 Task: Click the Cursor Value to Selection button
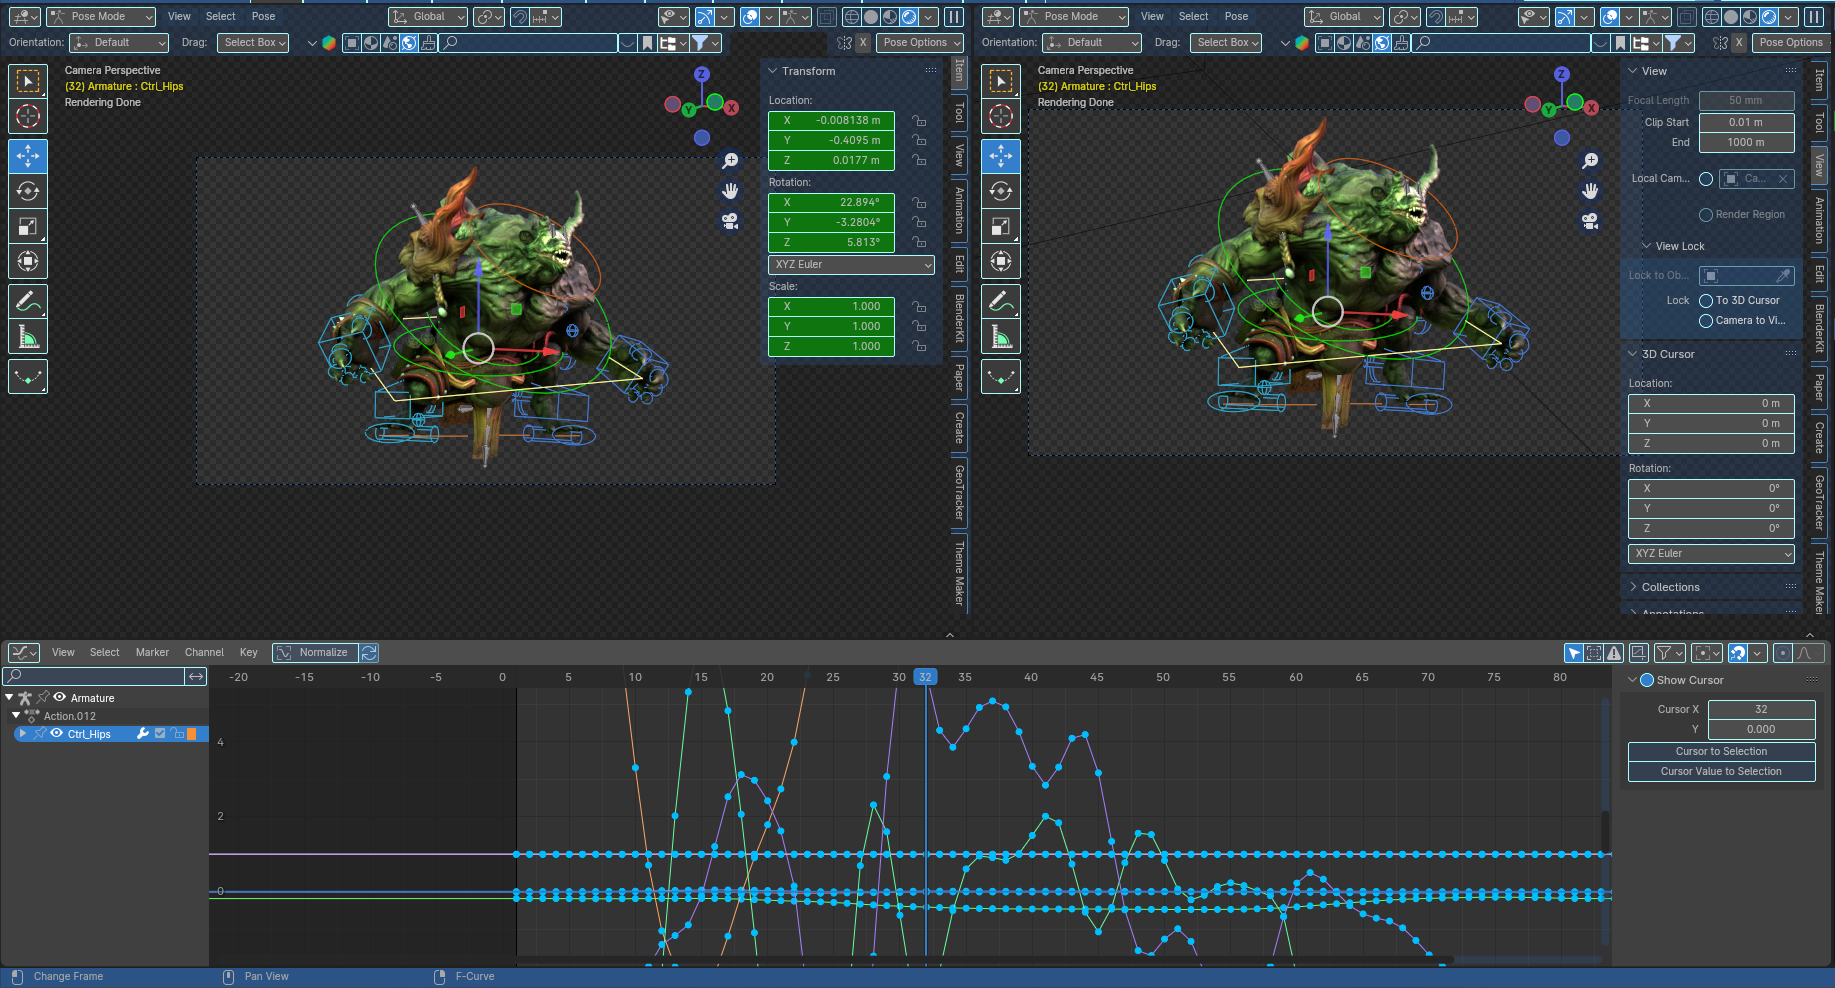[x=1721, y=772]
